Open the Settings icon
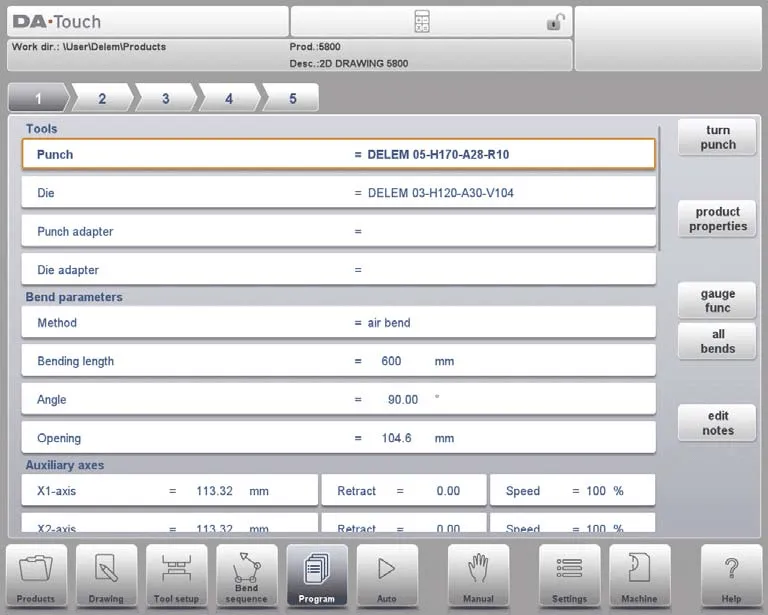 click(569, 575)
